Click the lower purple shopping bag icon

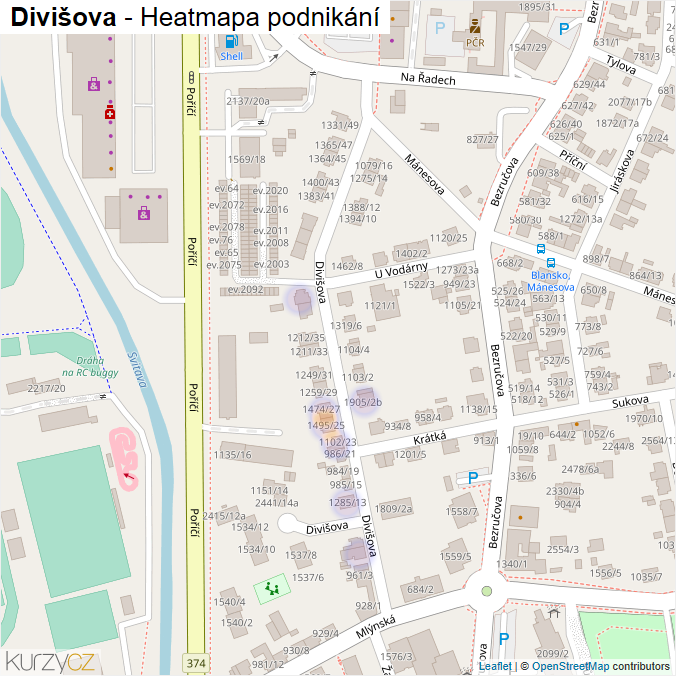144,213
